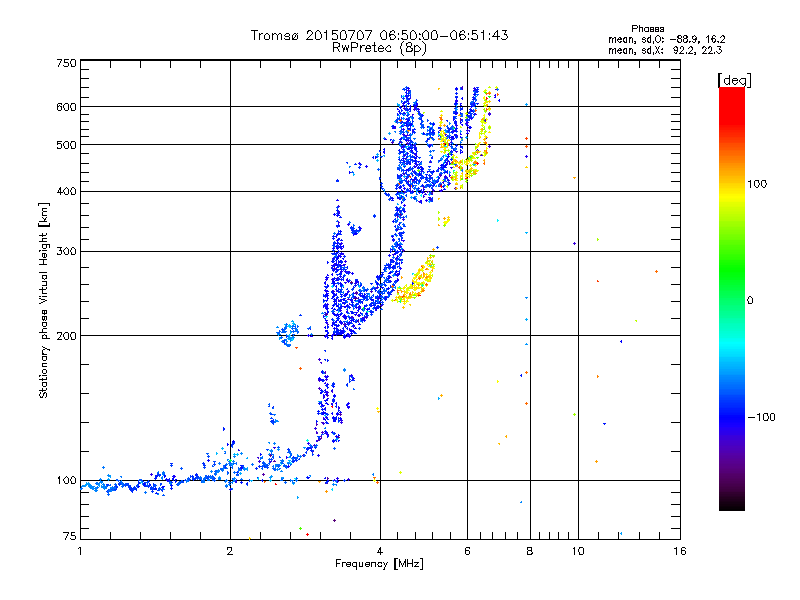The height and width of the screenshot is (600, 800).
Task: Pick the black bottom of the phase colorbar
Action: pyautogui.click(x=732, y=503)
